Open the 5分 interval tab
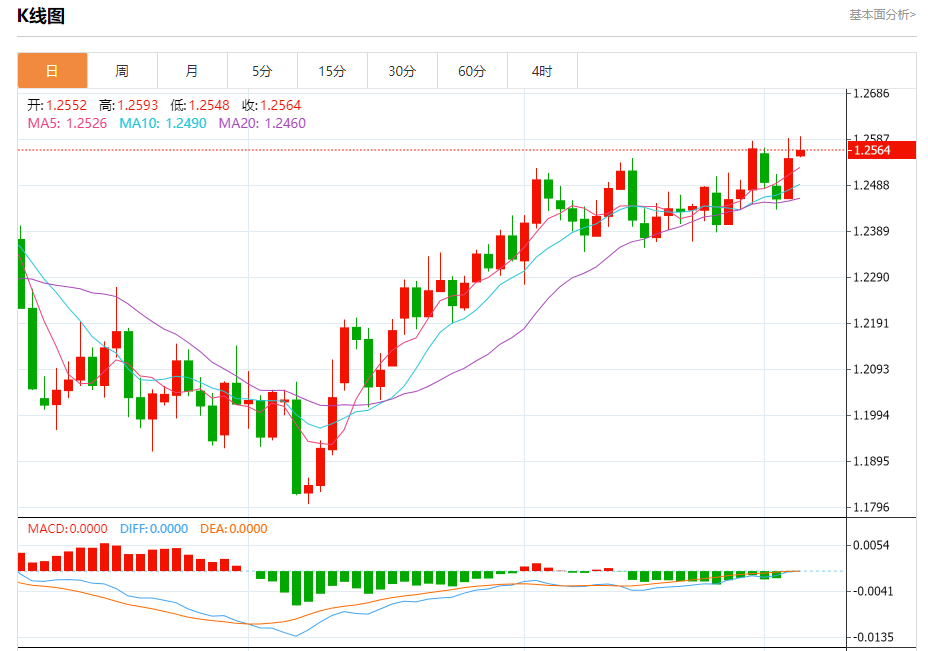 click(262, 71)
